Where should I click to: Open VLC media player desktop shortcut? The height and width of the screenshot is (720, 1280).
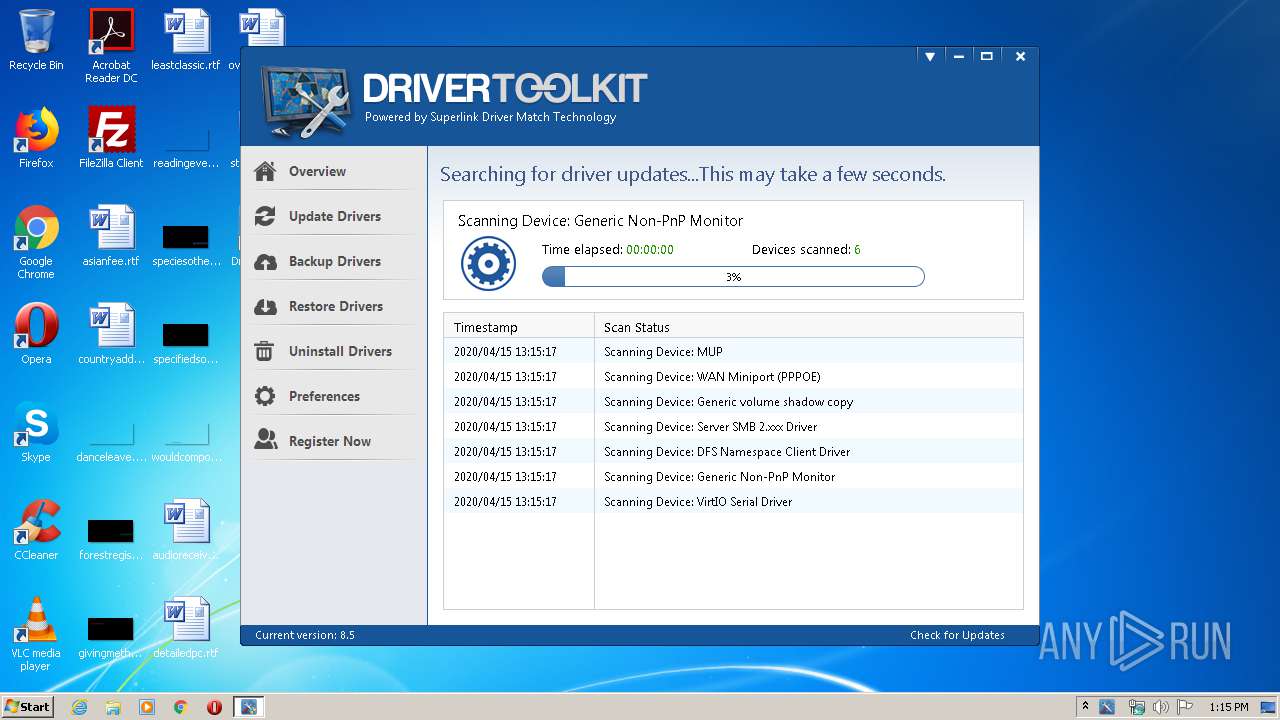coord(36,634)
